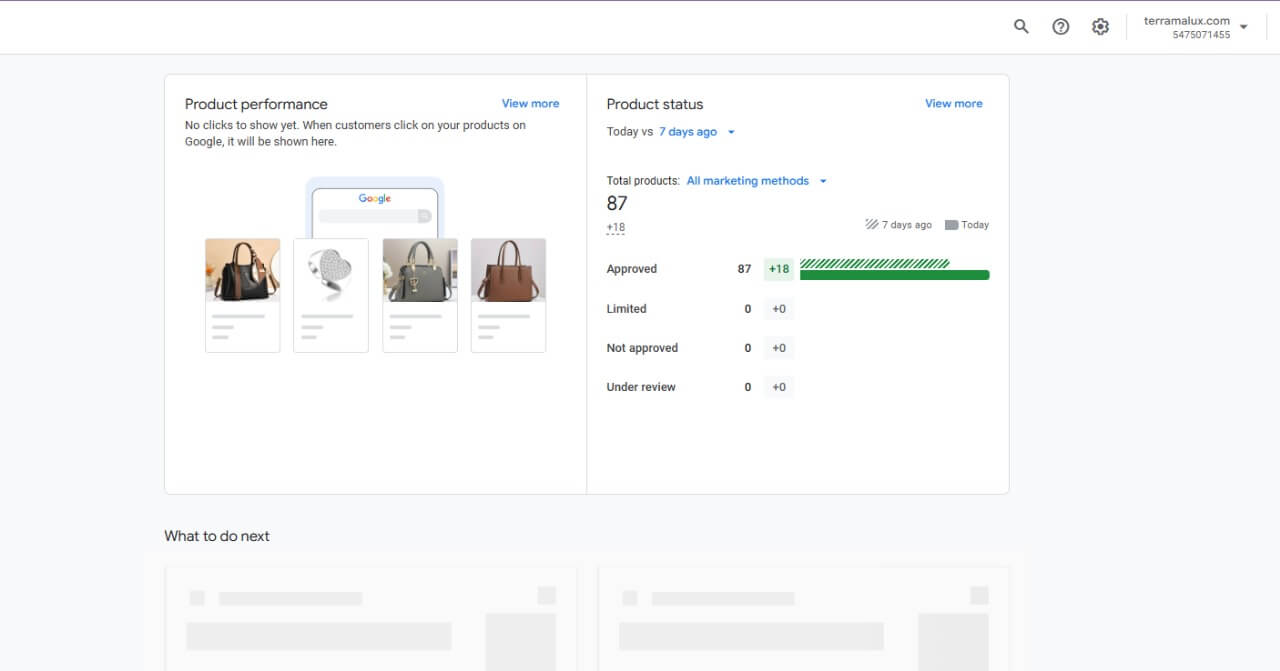Click the account ID 5475071455
The width and height of the screenshot is (1280, 671).
[x=1202, y=35]
